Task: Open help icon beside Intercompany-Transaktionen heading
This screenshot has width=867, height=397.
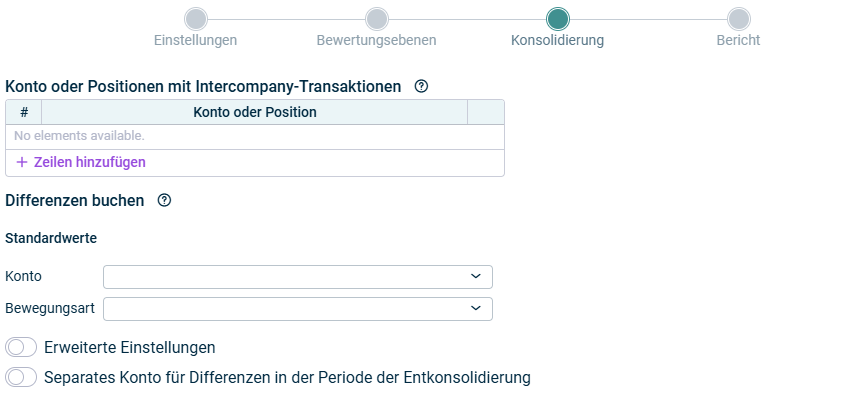Action: (x=421, y=86)
